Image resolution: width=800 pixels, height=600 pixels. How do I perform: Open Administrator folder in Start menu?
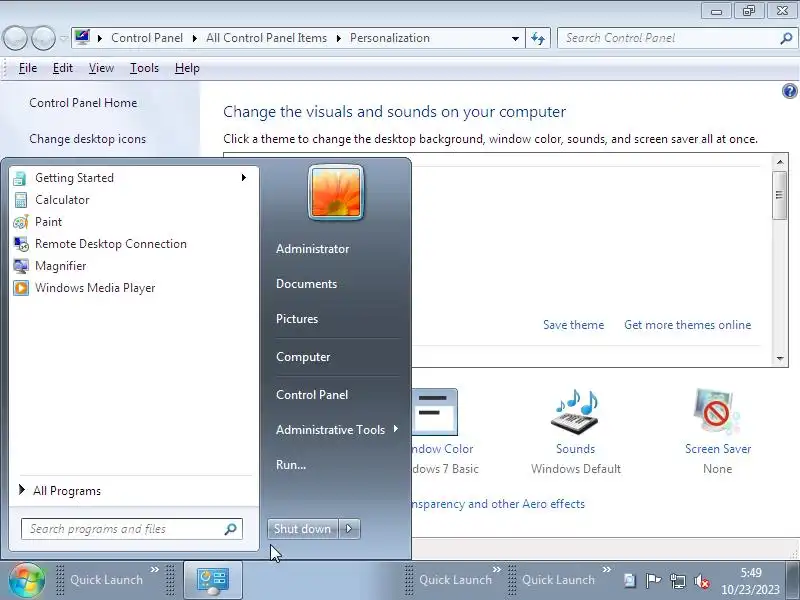click(x=312, y=249)
